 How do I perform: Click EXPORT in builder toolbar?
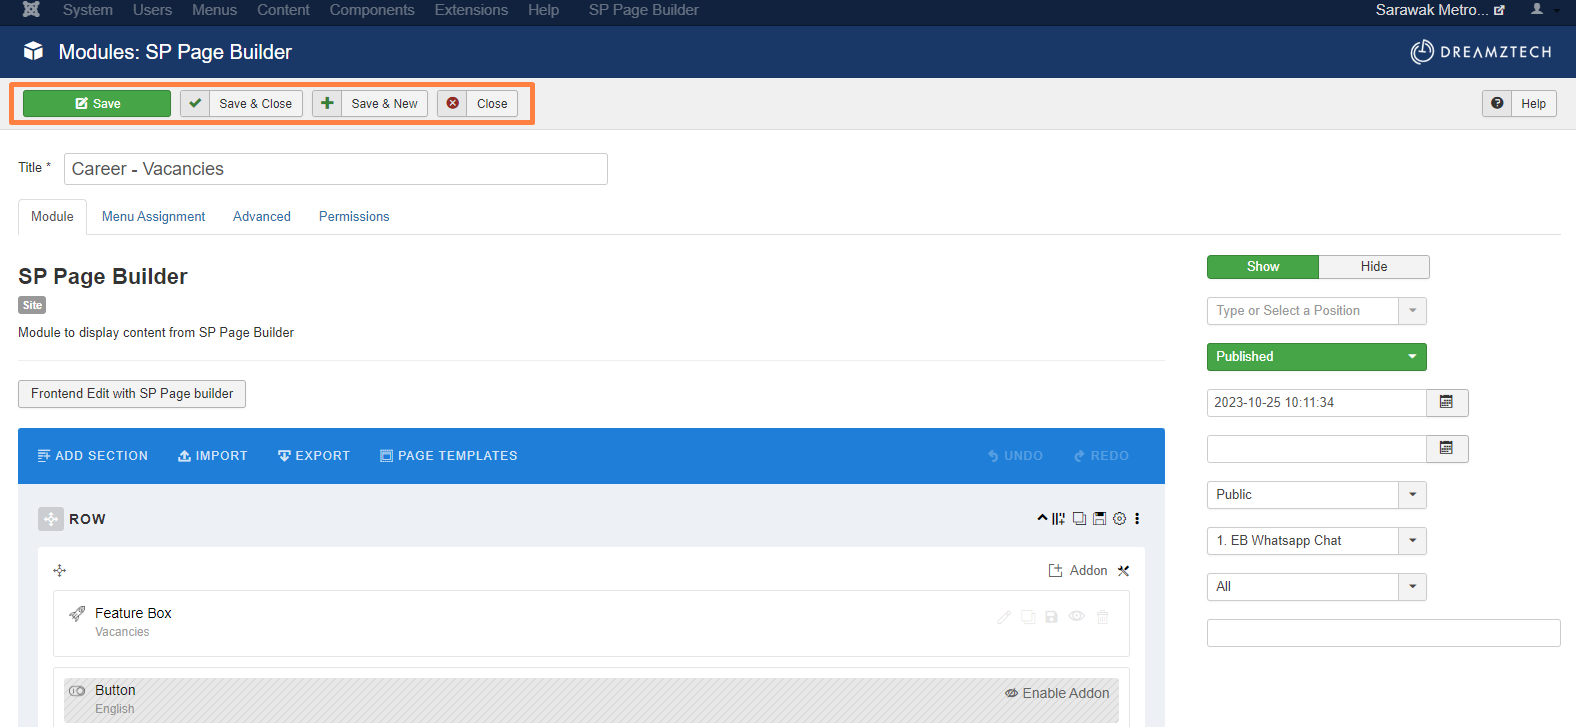[x=313, y=456]
